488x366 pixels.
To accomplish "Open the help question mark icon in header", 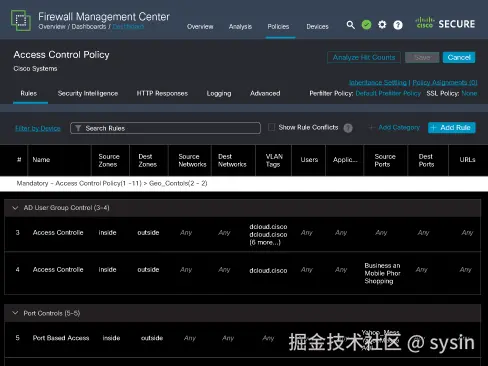I will (398, 25).
